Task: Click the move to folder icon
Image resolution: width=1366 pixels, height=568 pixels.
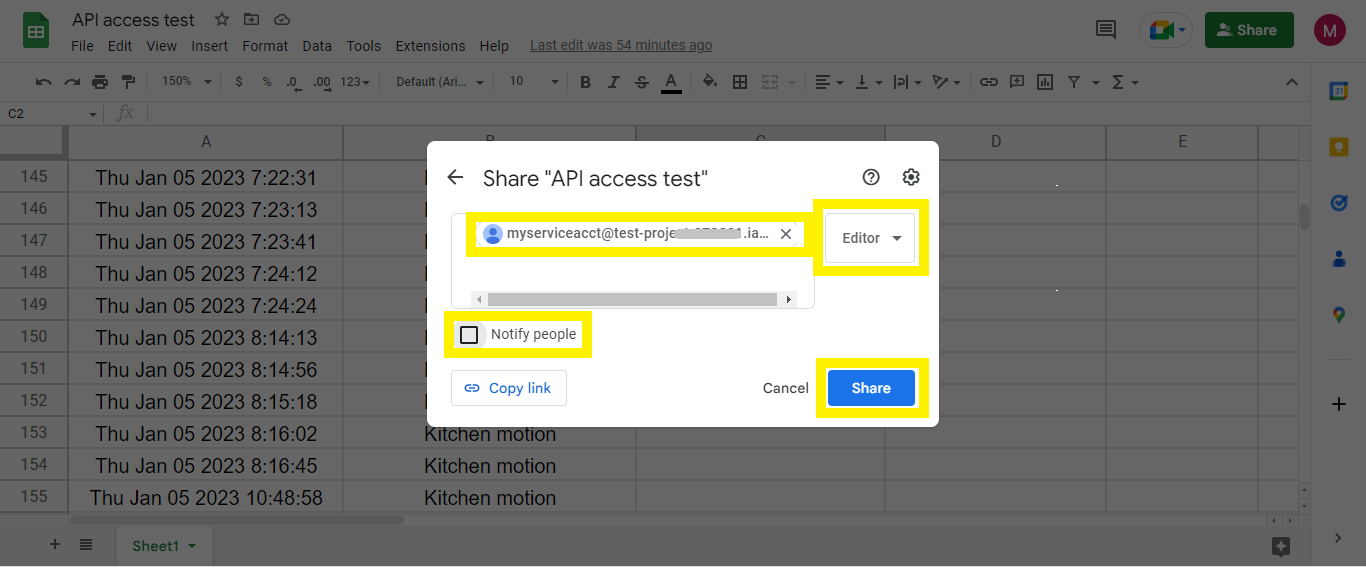Action: tap(251, 20)
